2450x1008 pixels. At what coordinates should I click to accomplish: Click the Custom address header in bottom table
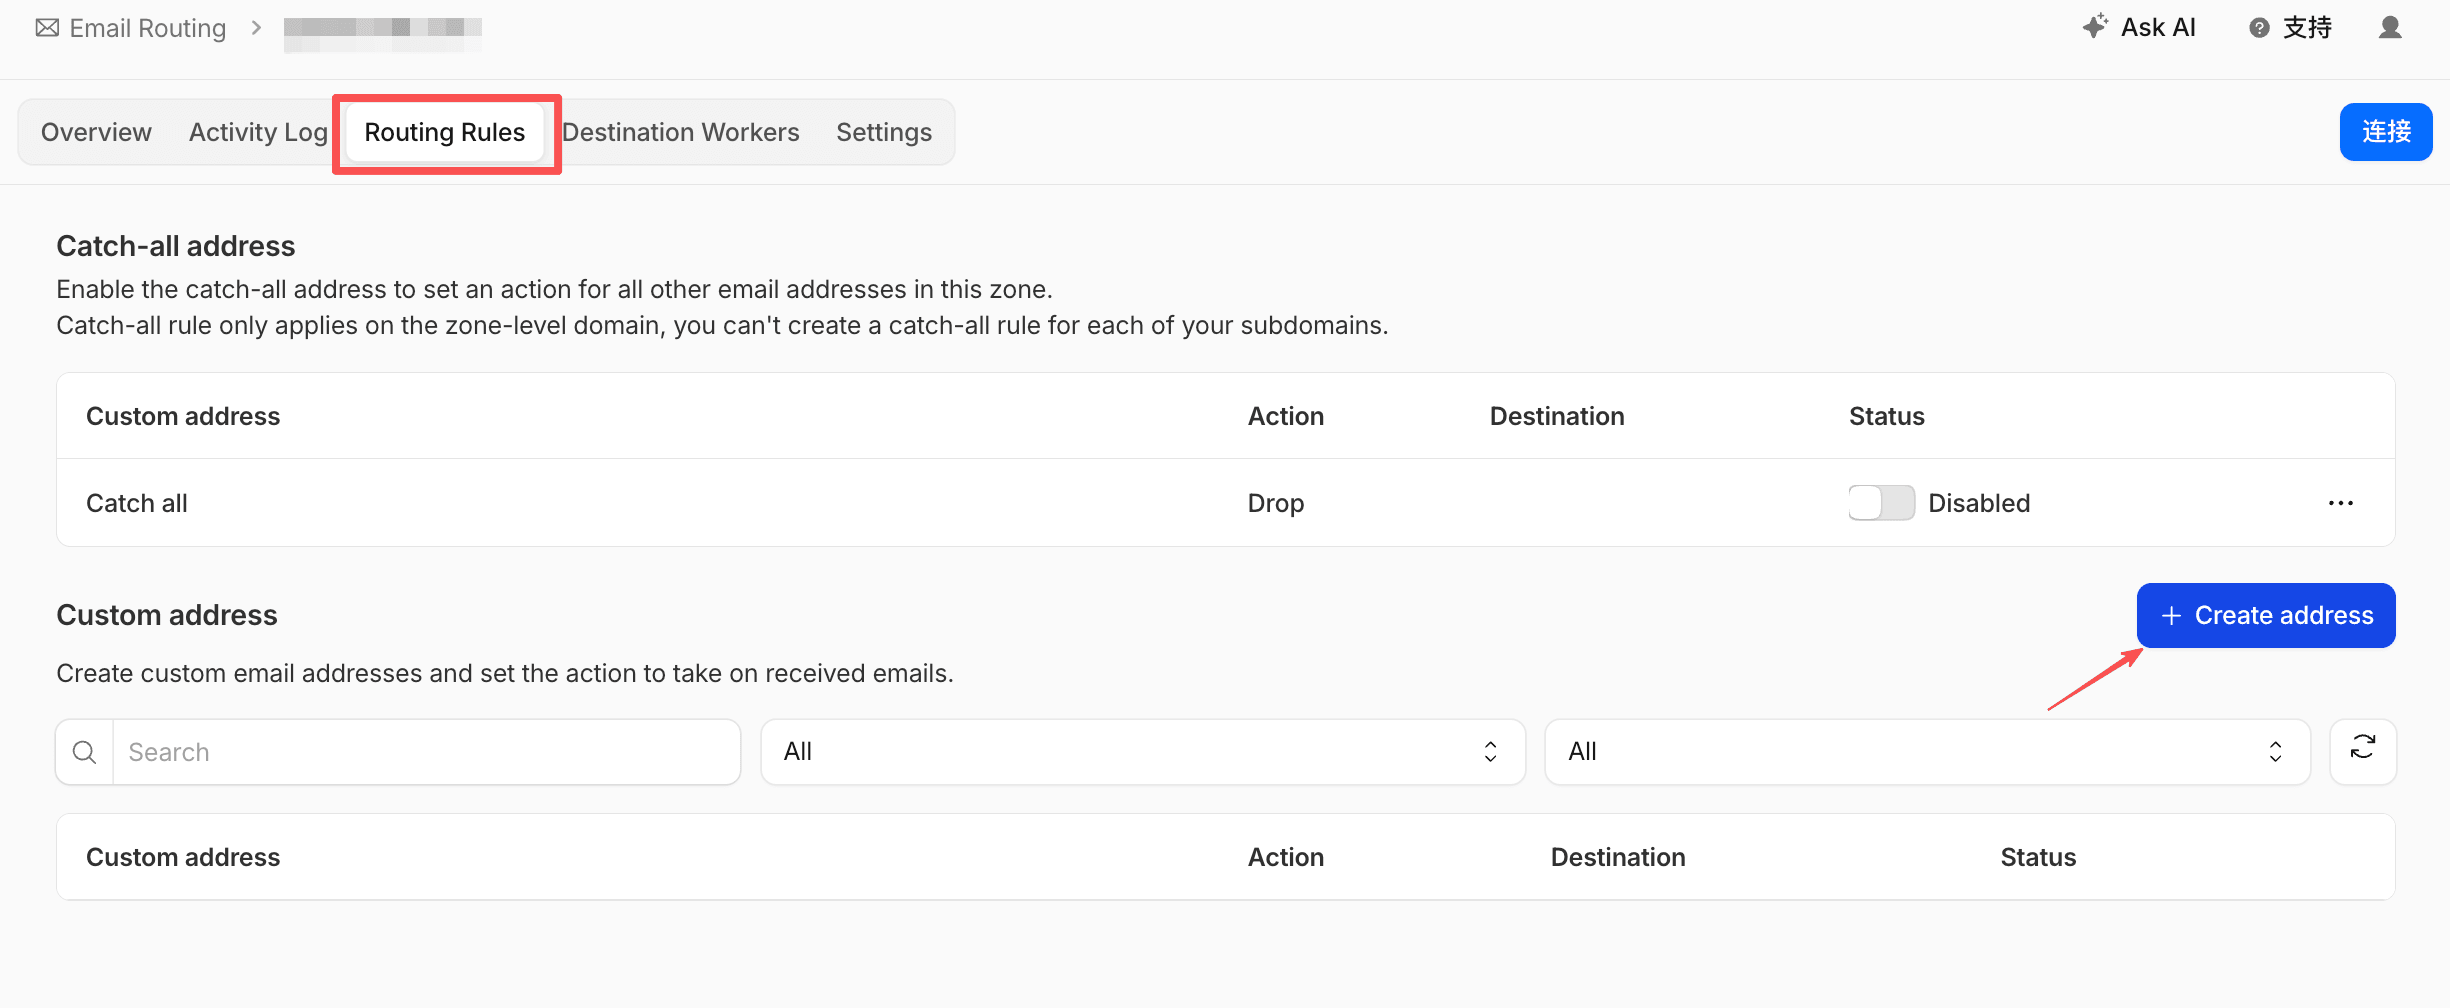pyautogui.click(x=183, y=857)
